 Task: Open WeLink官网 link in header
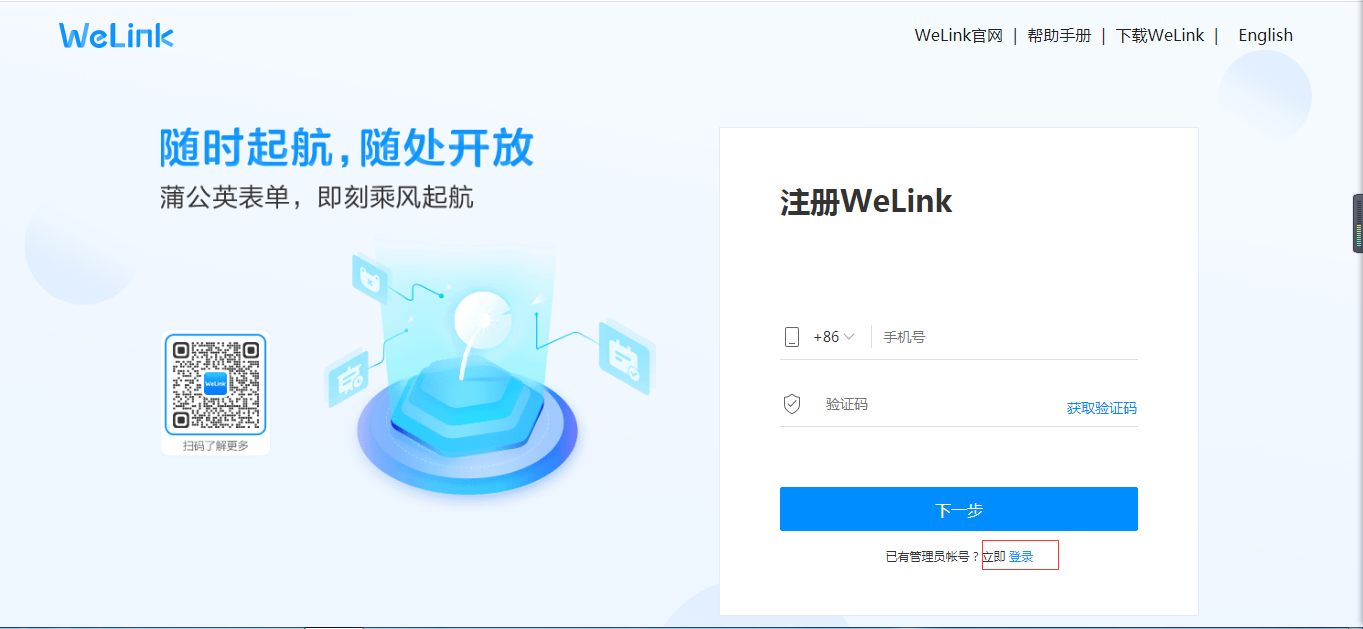958,36
